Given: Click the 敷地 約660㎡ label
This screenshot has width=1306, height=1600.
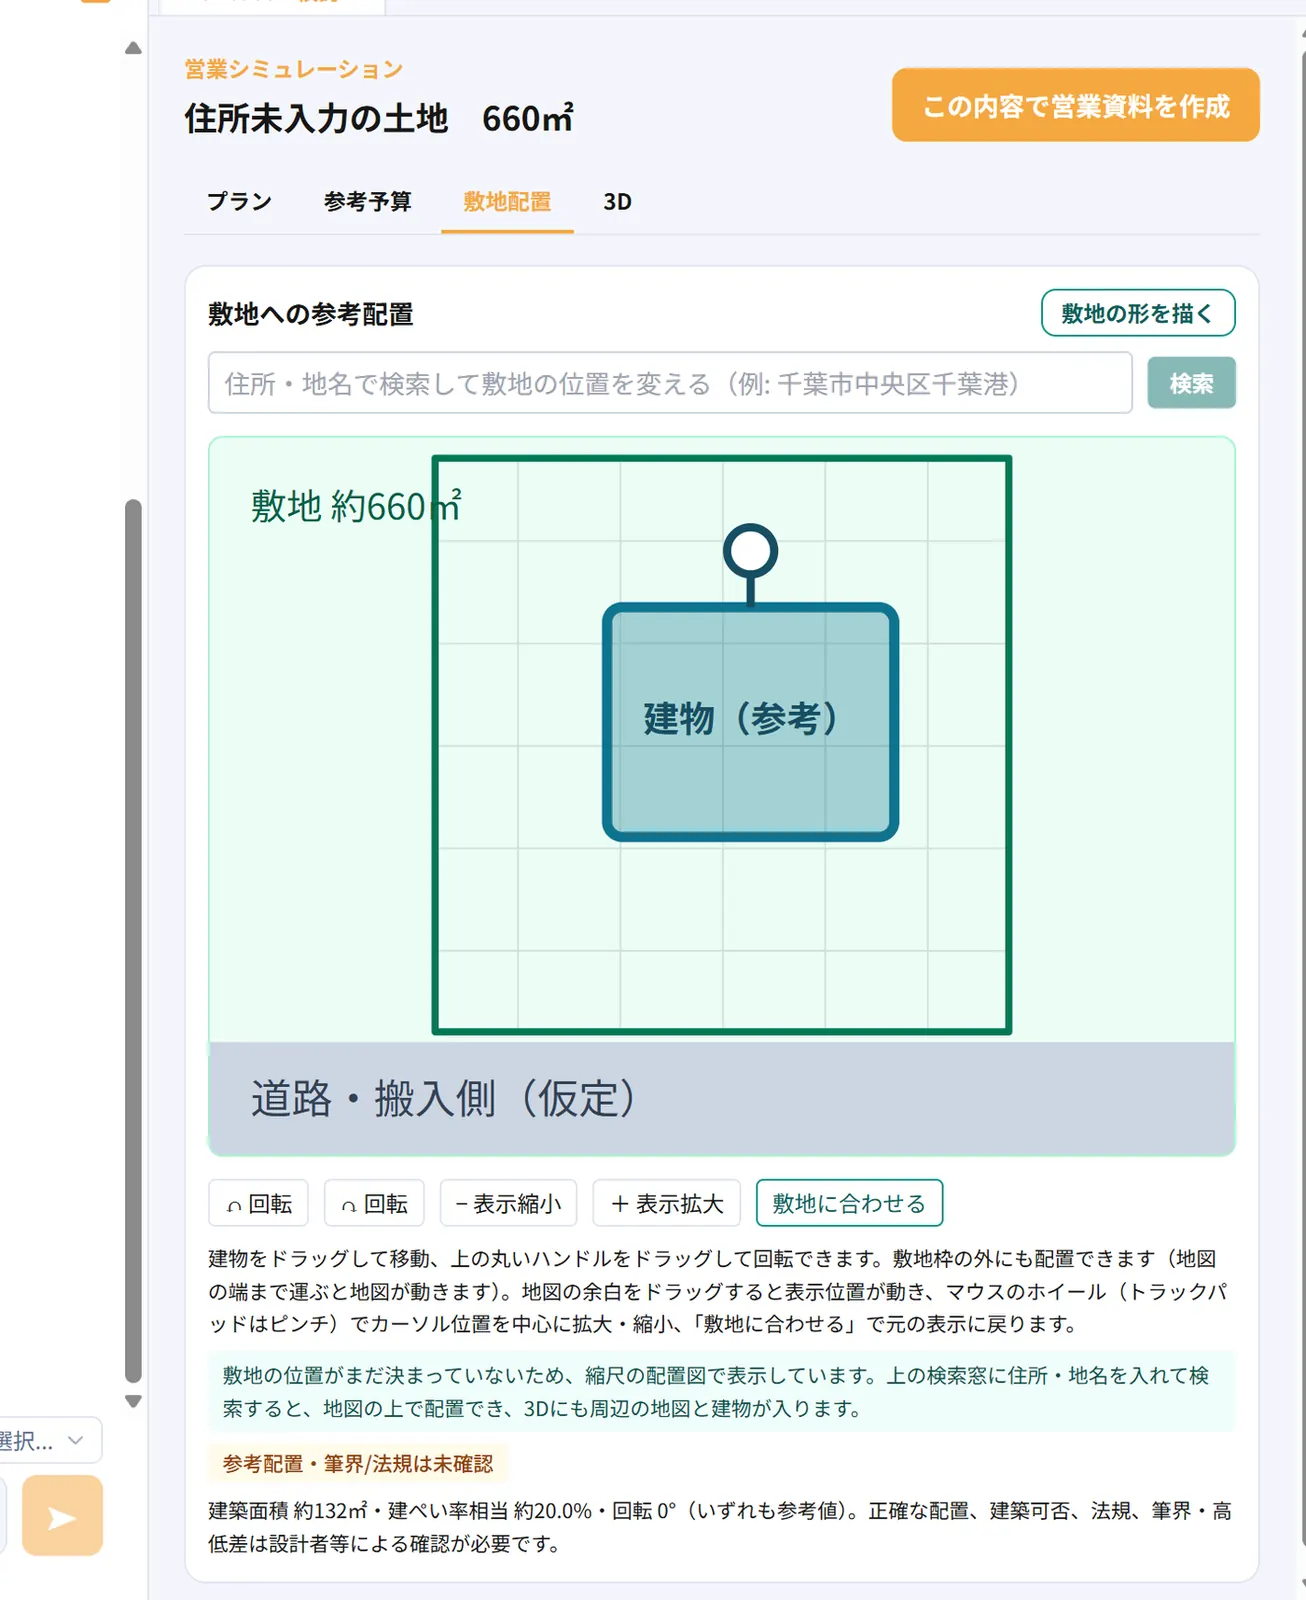Looking at the screenshot, I should coord(356,506).
